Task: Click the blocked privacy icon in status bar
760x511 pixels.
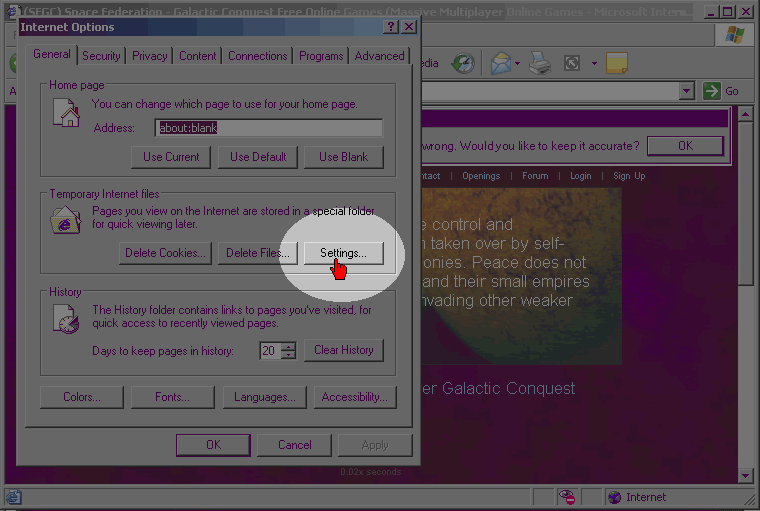Action: [x=567, y=497]
